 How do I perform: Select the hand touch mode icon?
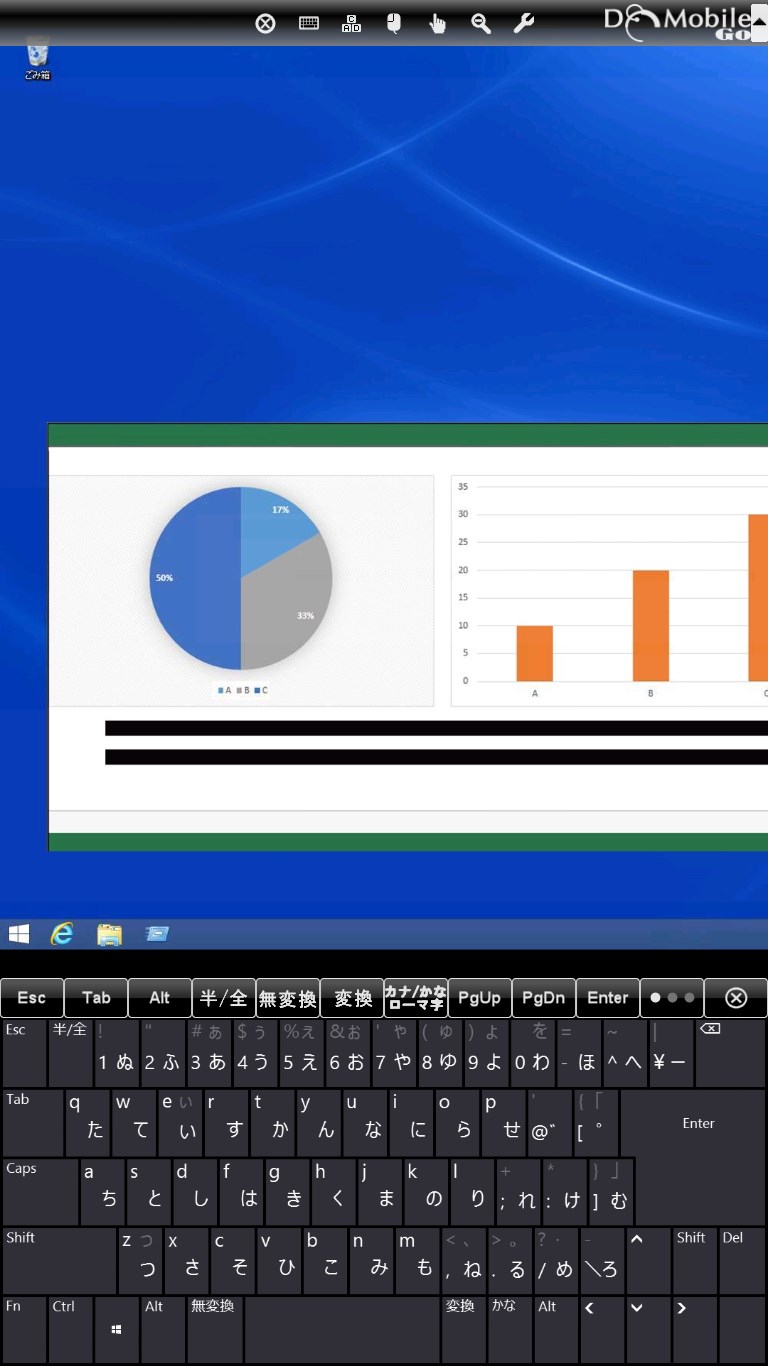(437, 23)
